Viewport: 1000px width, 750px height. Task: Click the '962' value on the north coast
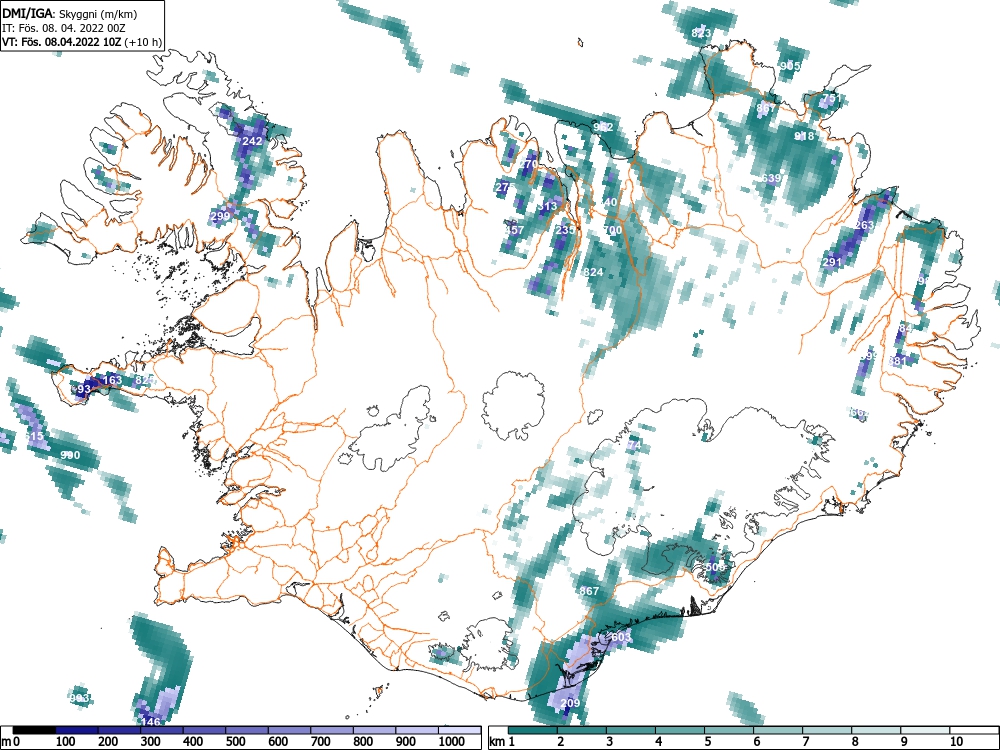603,127
